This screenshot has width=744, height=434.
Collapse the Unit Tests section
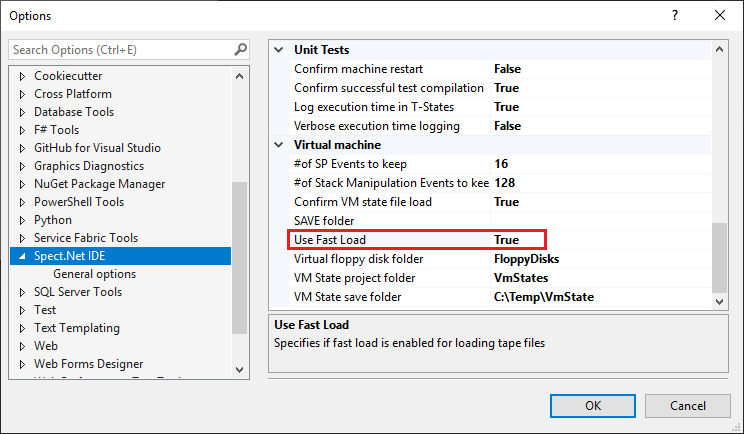tap(279, 50)
